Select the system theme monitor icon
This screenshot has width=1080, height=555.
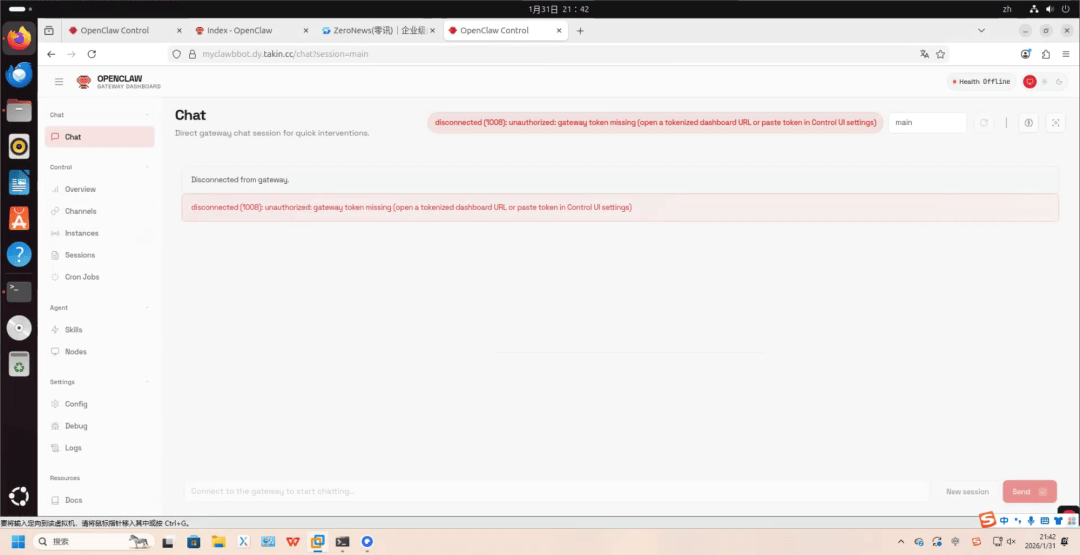(x=1030, y=82)
